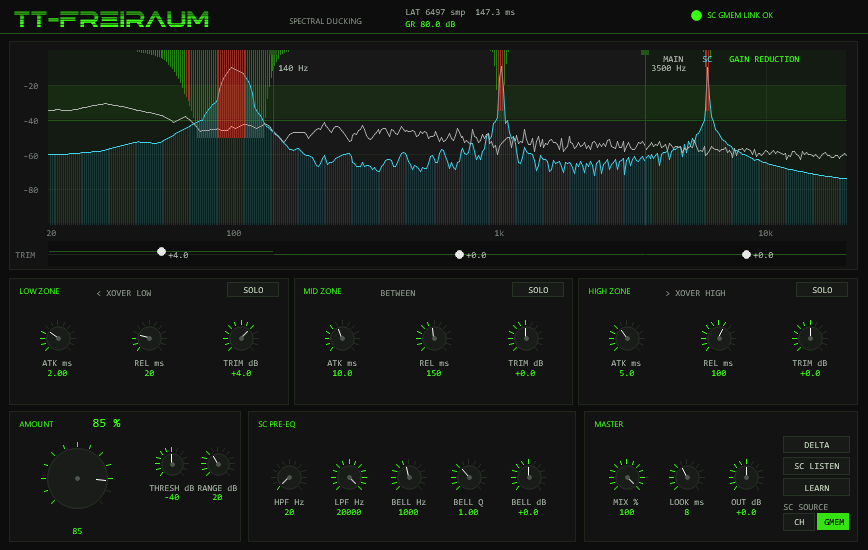
Task: Click the BELL Q knob
Action: click(468, 477)
